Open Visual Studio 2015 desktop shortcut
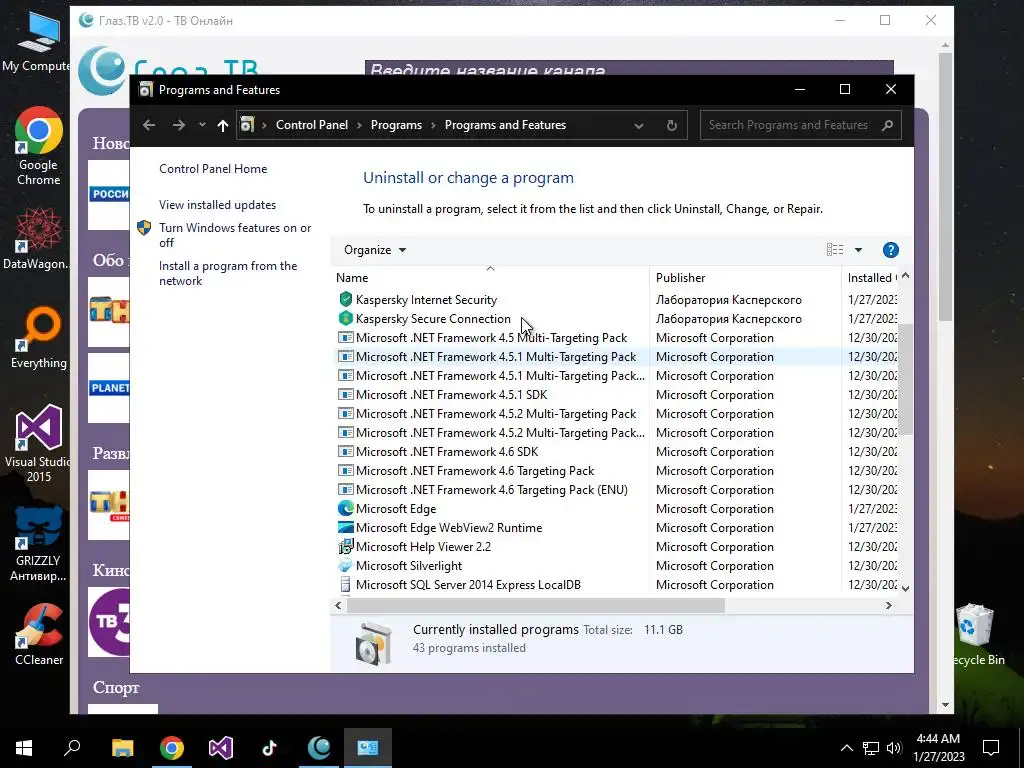Image resolution: width=1024 pixels, height=768 pixels. [38, 444]
